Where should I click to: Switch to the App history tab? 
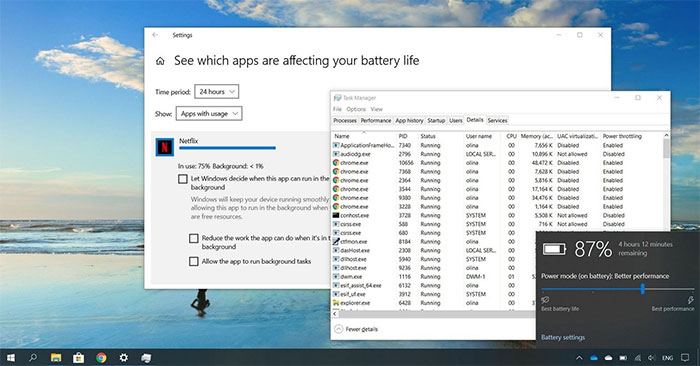(409, 121)
